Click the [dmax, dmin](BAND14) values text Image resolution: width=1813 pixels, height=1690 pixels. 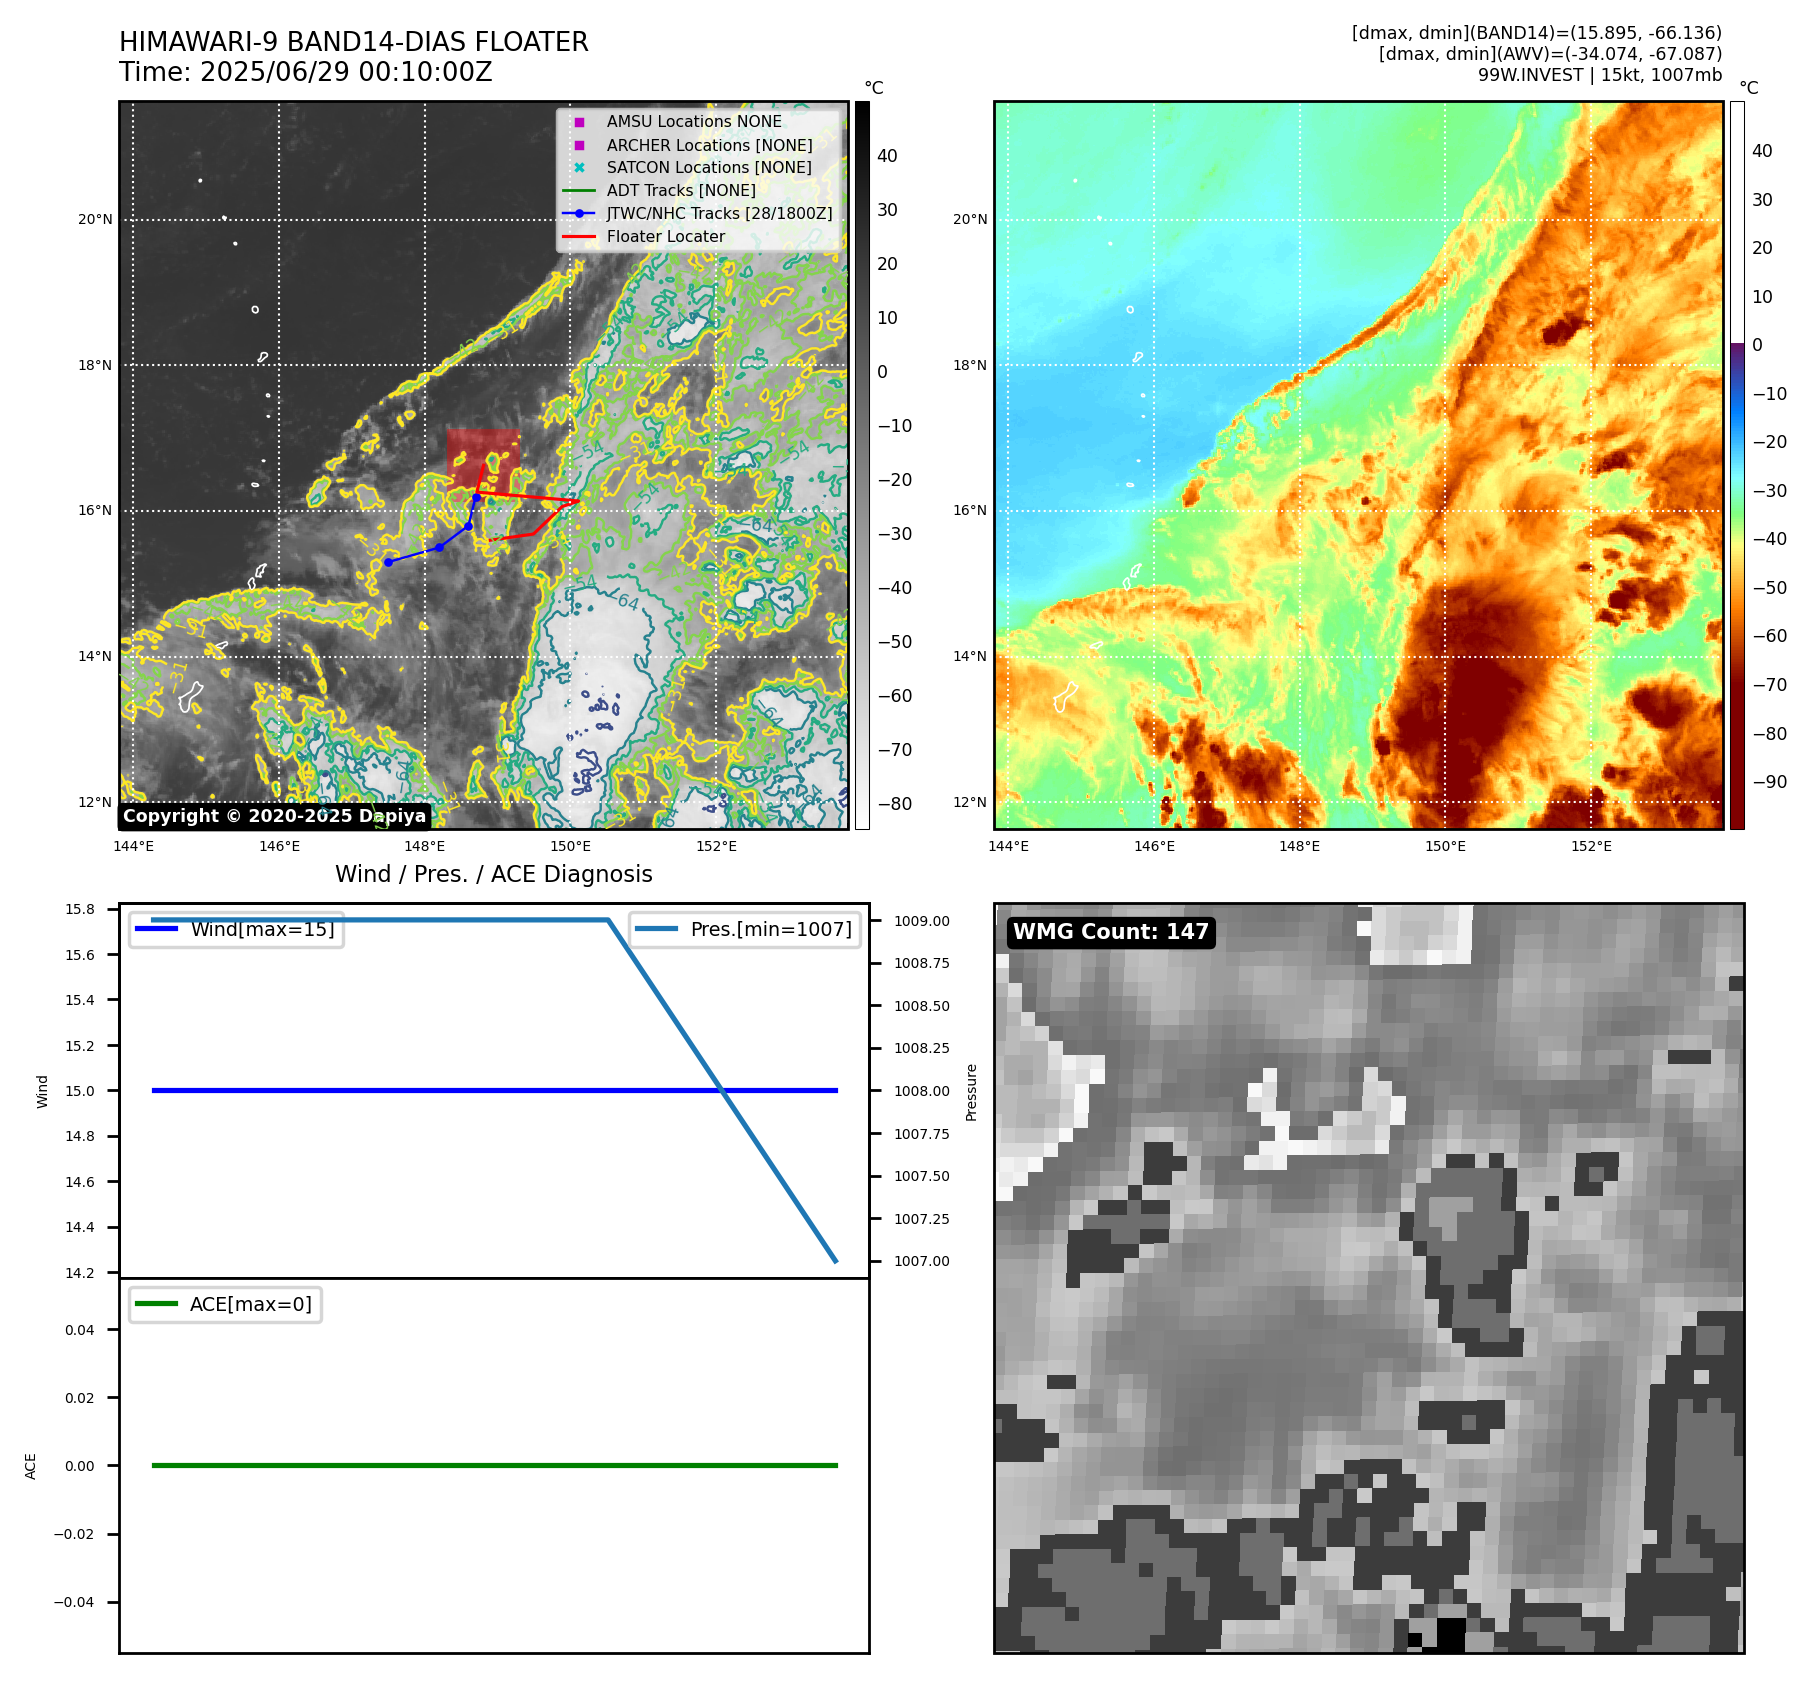[1537, 33]
